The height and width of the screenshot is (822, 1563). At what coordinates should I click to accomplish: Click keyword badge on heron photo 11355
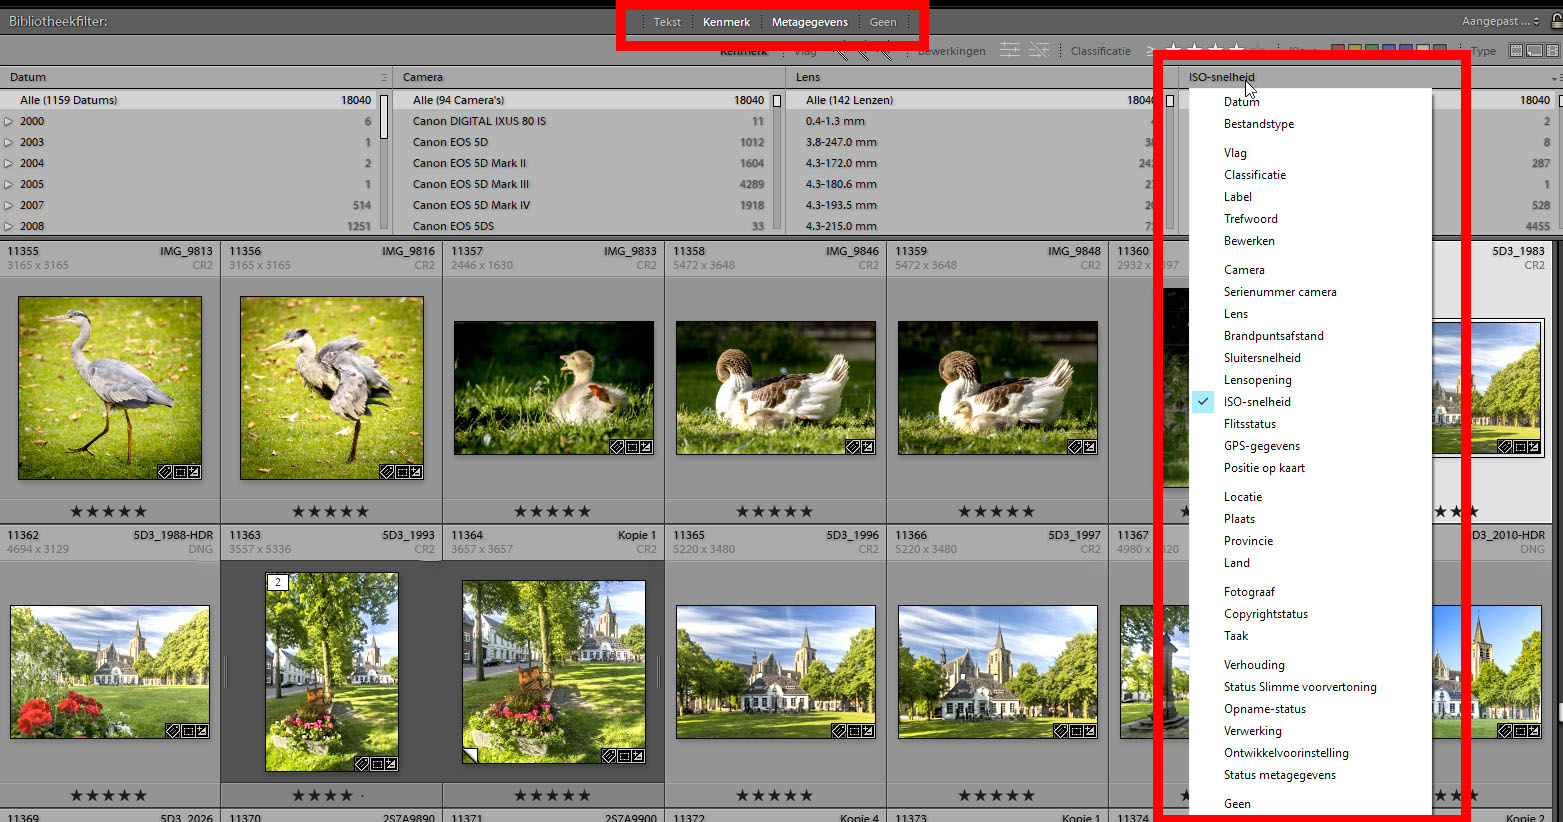[166, 472]
